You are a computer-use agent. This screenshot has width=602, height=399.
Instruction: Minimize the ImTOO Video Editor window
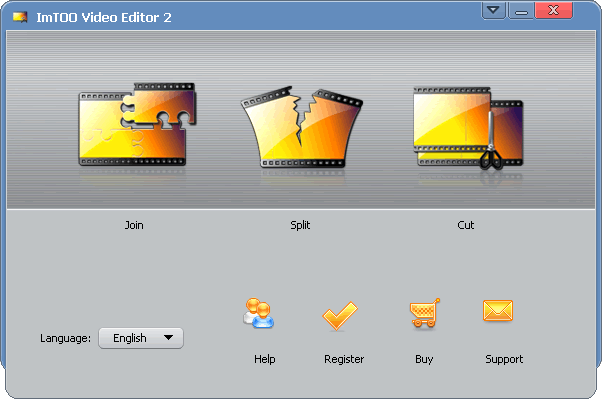[x=521, y=10]
